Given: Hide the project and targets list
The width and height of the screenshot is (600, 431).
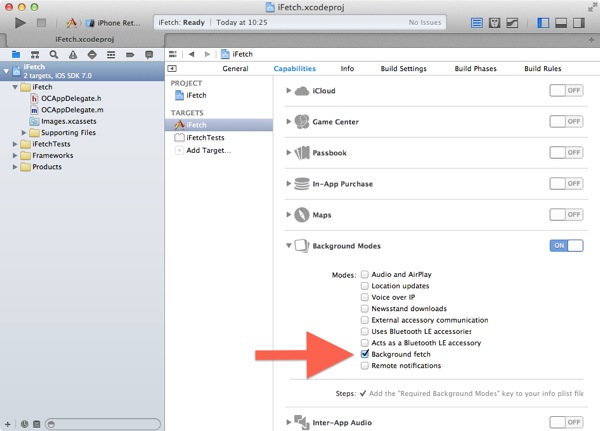Looking at the screenshot, I should [x=172, y=69].
